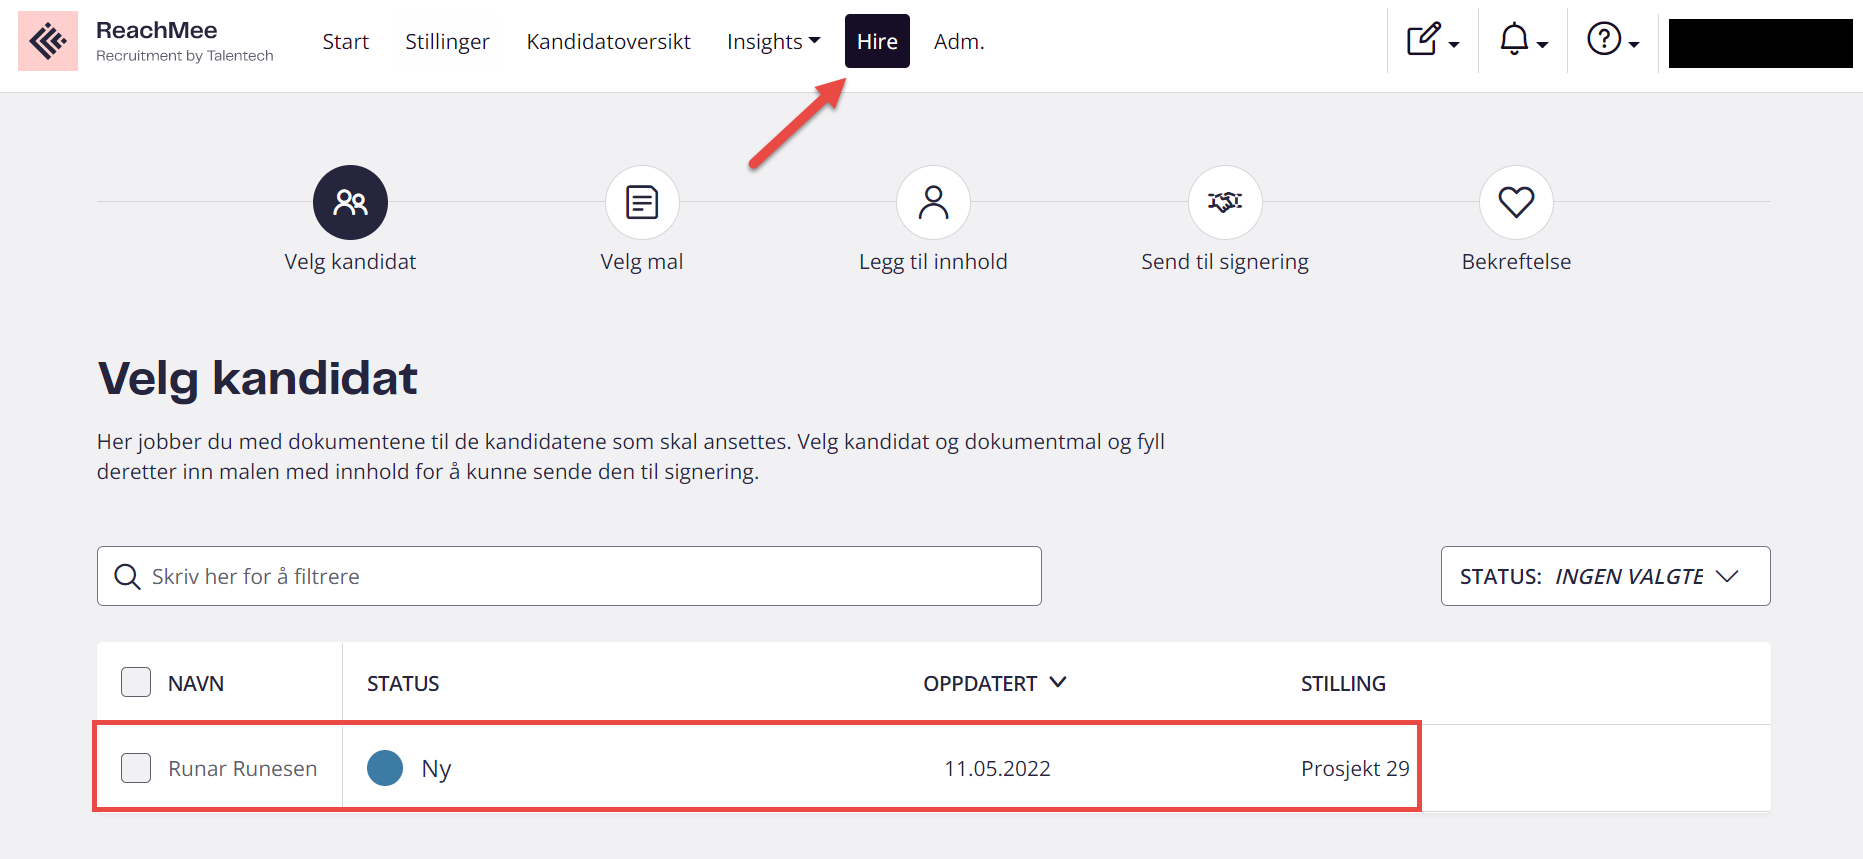1863x859 pixels.
Task: Click the Send til signering handshake icon
Action: click(x=1225, y=202)
